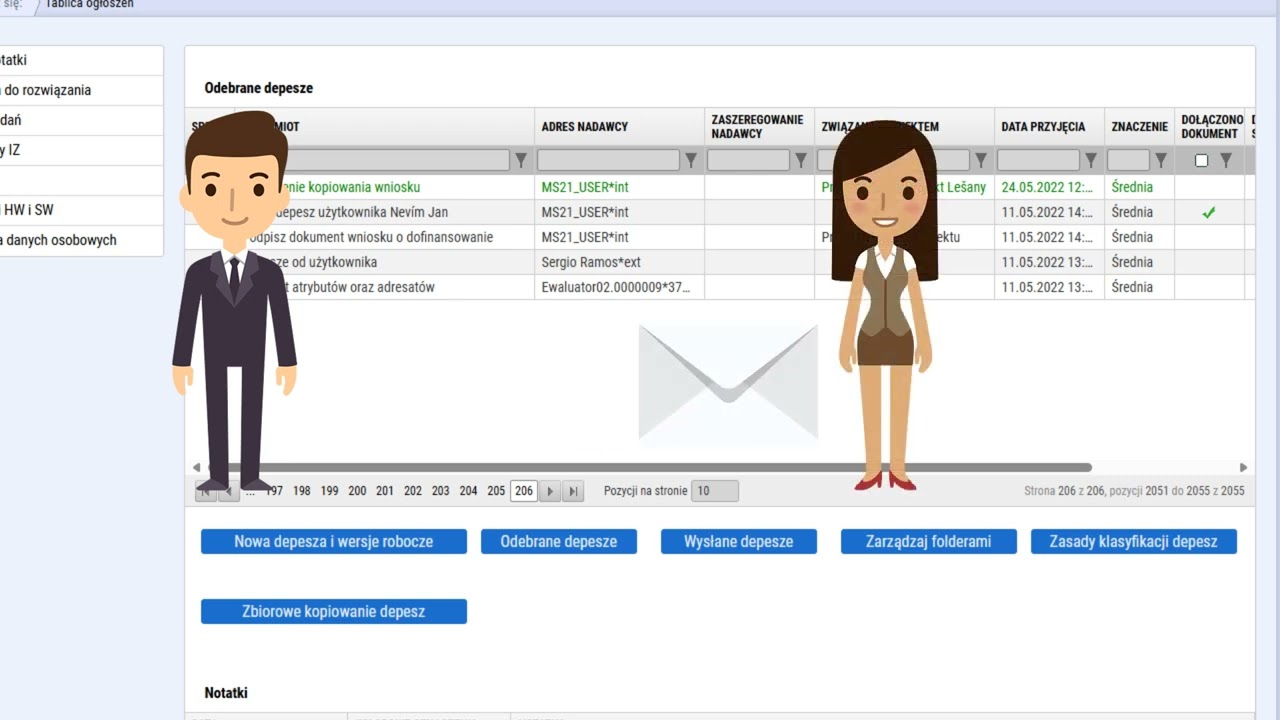Go to page 204

coord(468,491)
